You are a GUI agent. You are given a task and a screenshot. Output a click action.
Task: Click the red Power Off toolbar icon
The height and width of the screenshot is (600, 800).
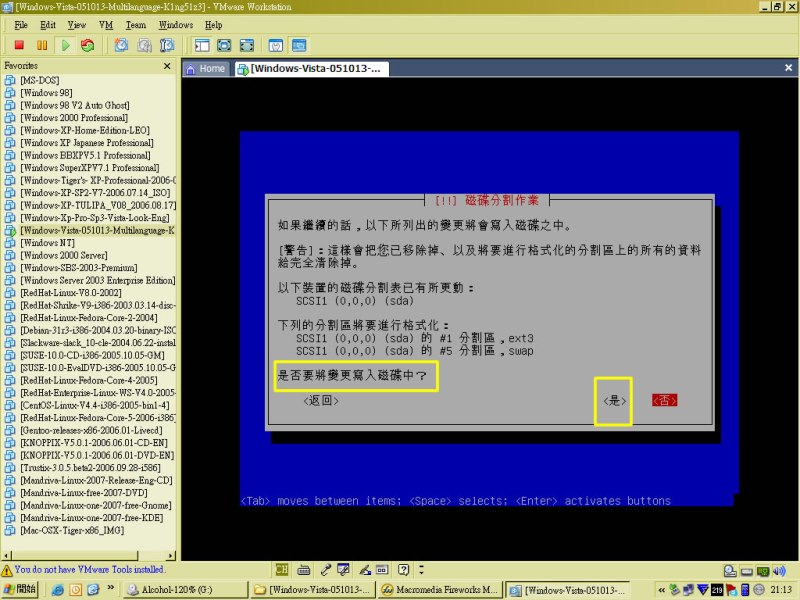pyautogui.click(x=19, y=45)
